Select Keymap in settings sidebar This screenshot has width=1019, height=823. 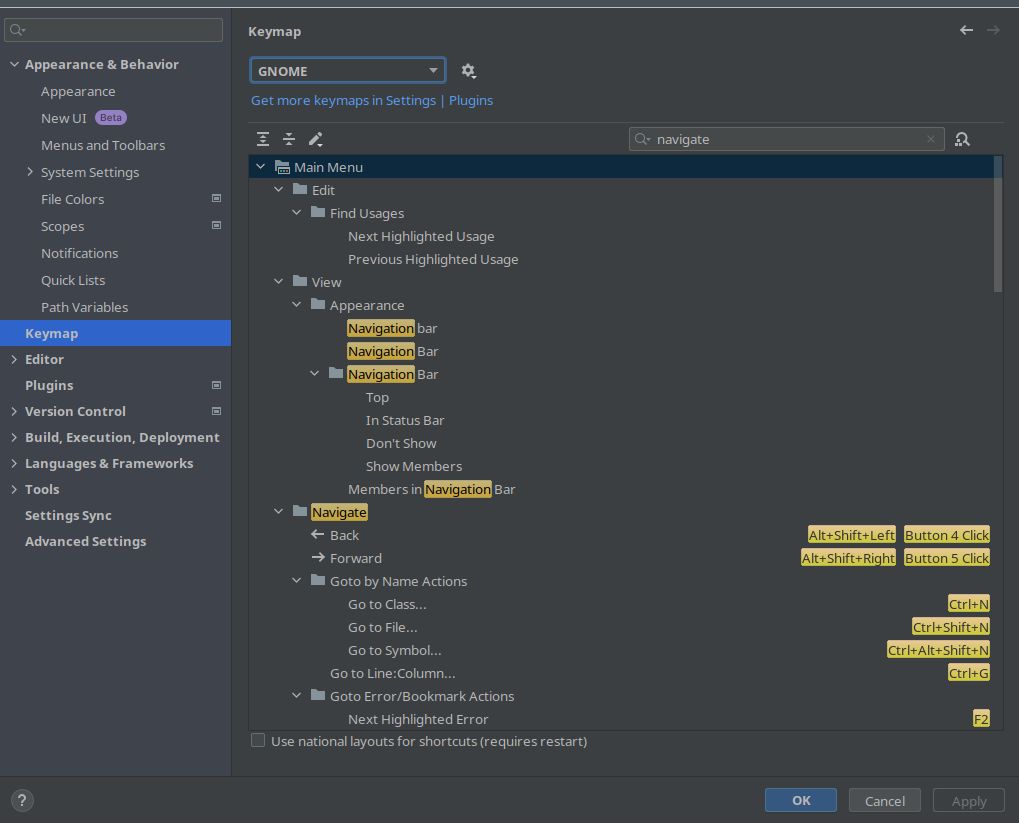click(116, 333)
